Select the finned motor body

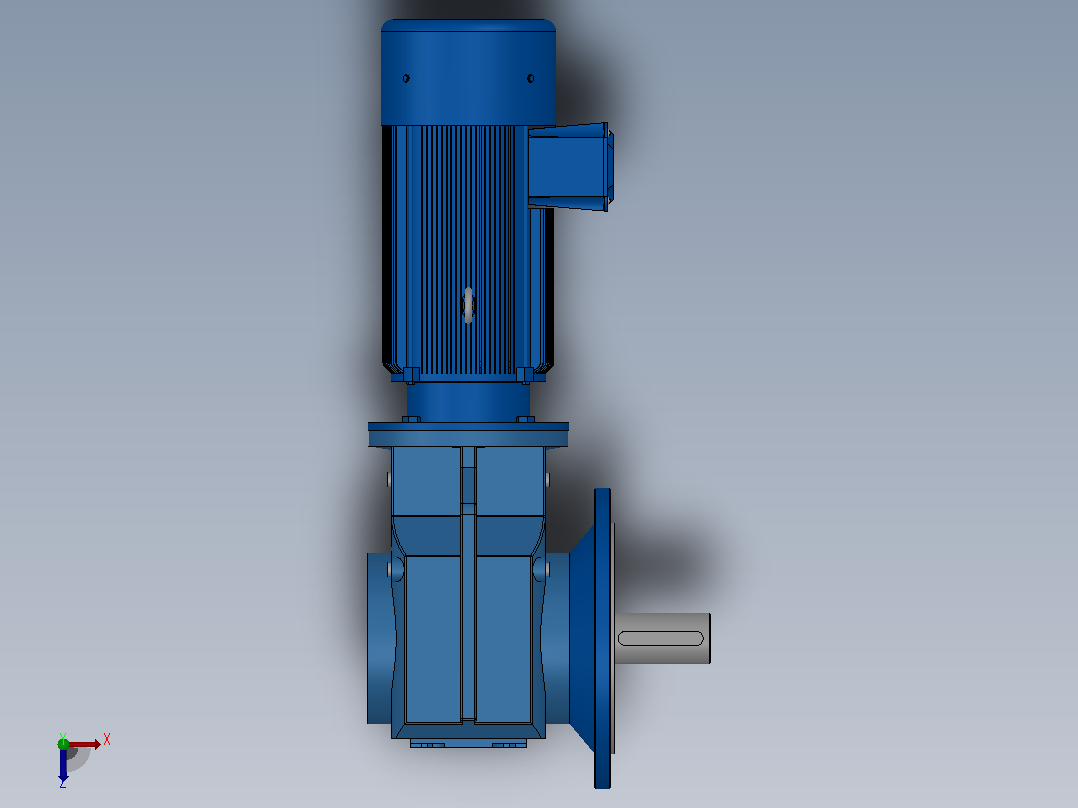468,251
